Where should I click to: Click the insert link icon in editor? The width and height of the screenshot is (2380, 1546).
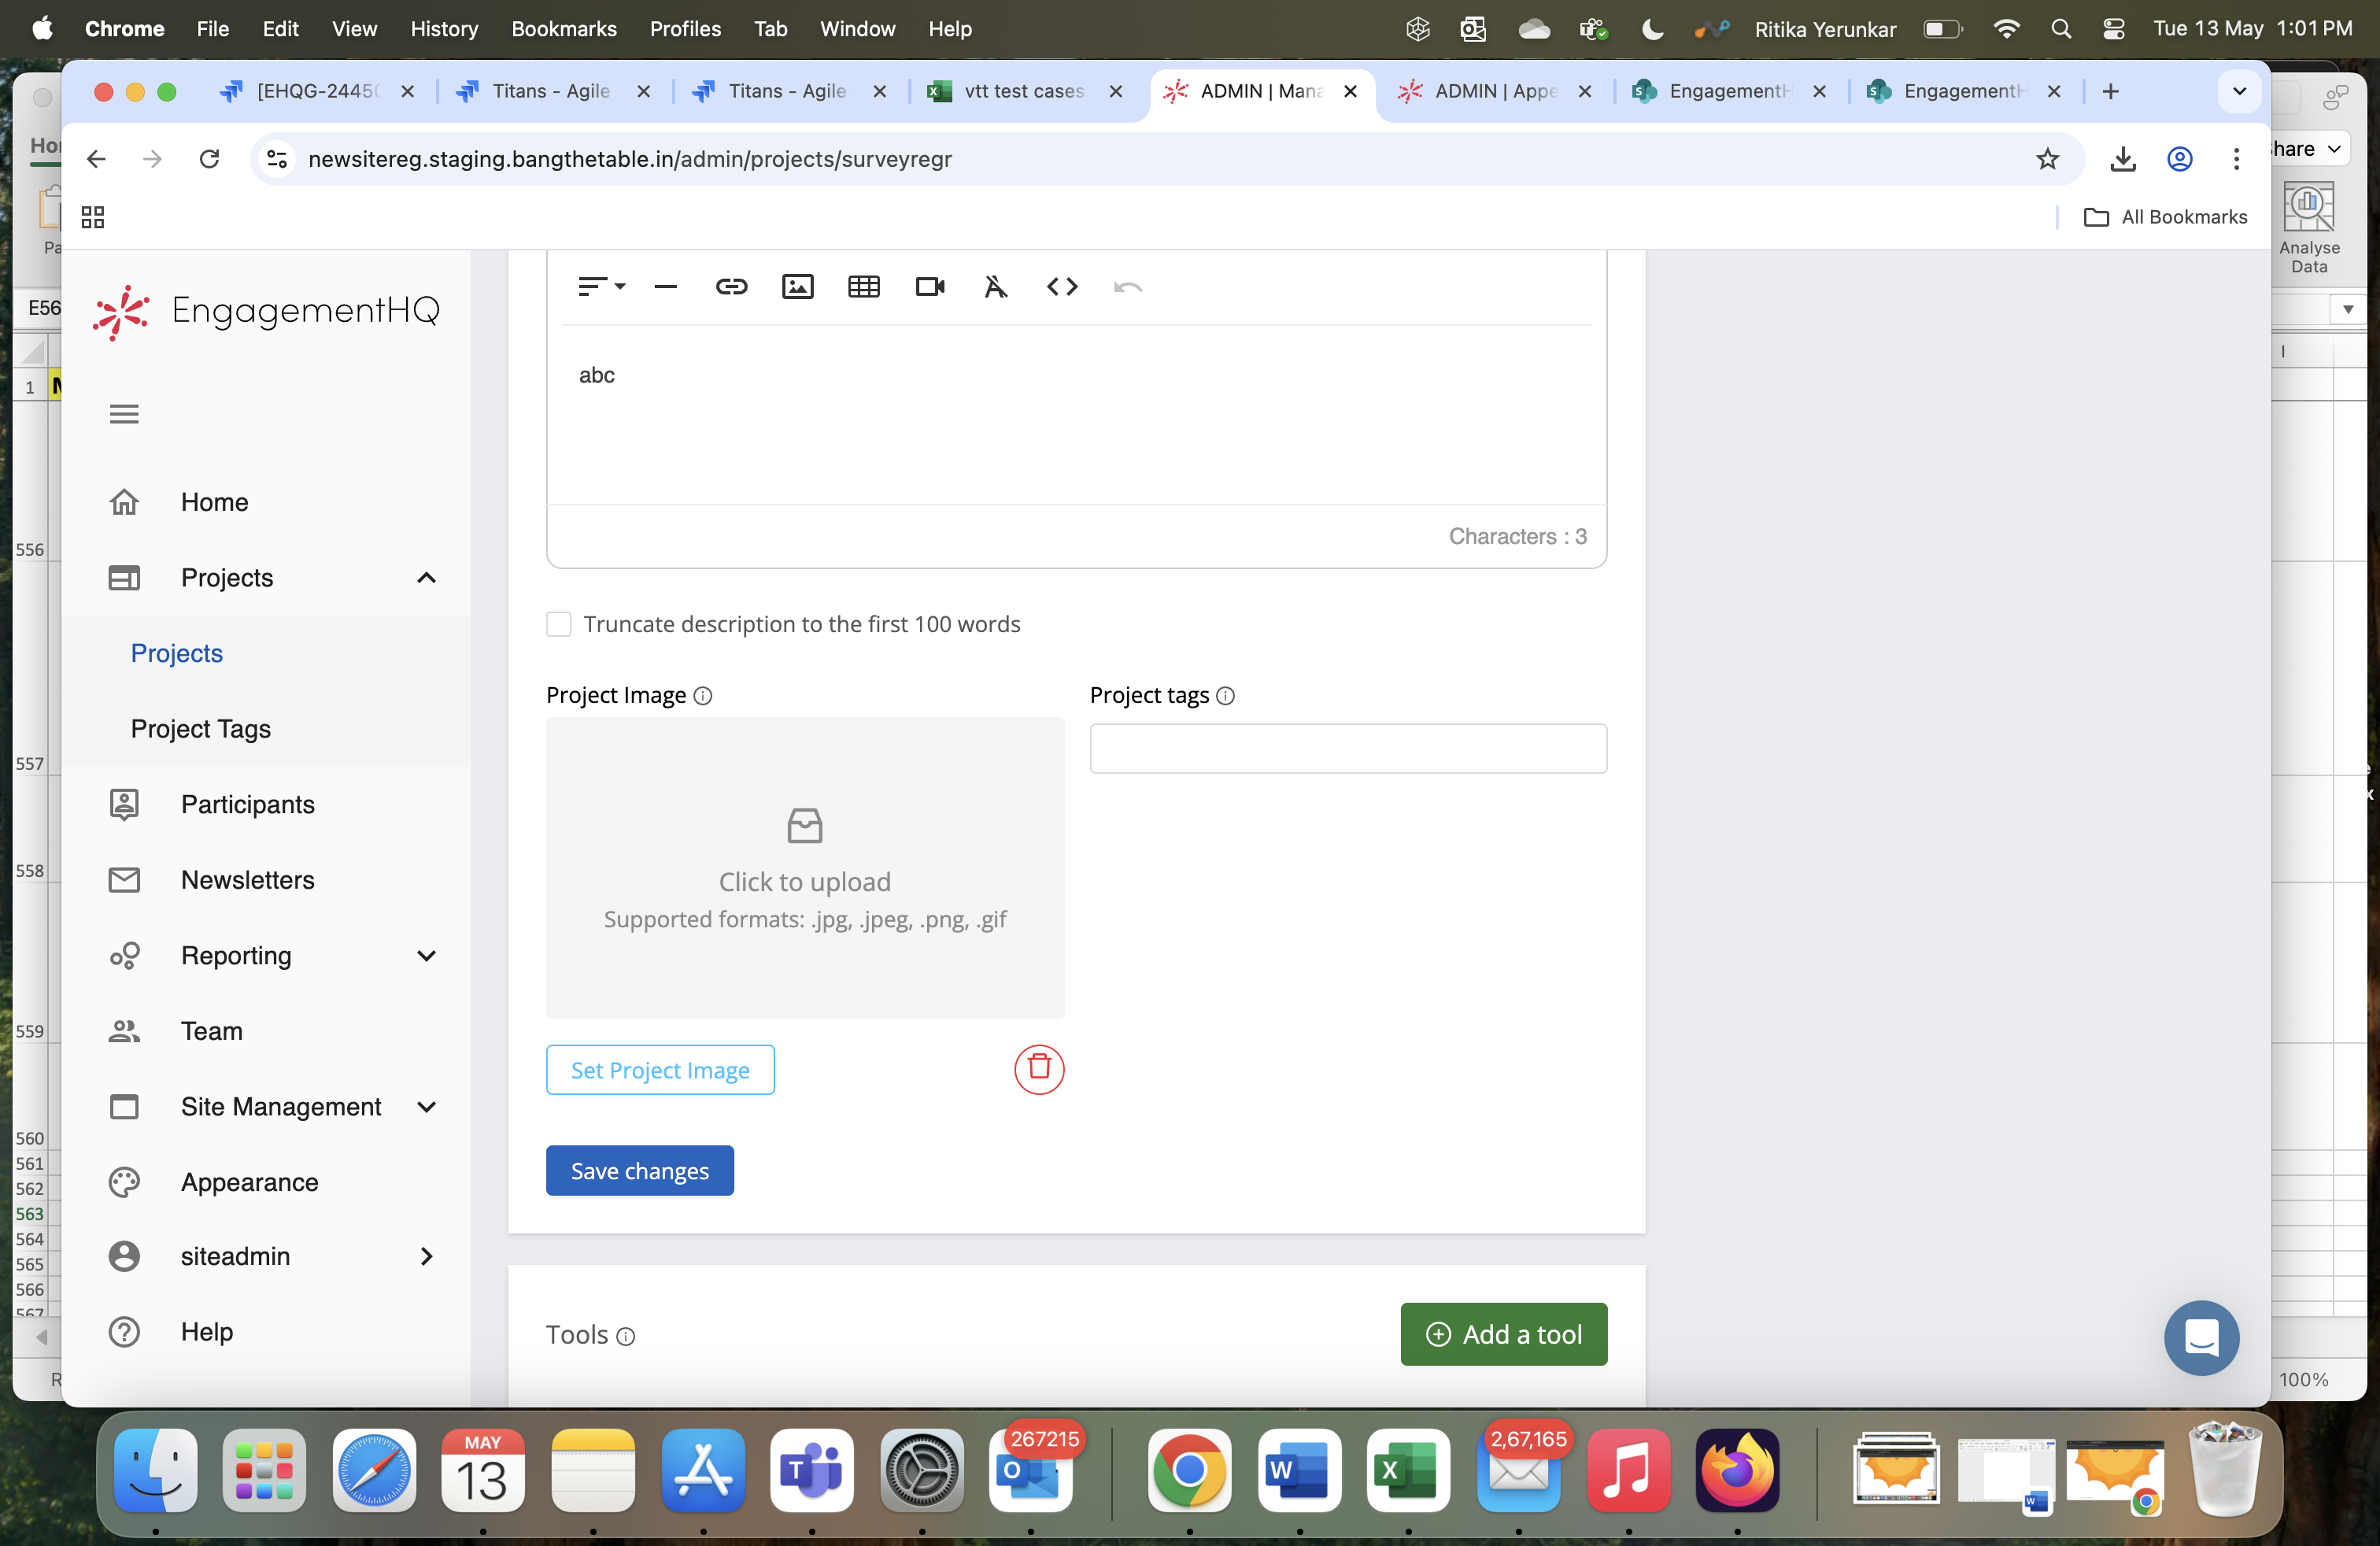[x=731, y=287]
